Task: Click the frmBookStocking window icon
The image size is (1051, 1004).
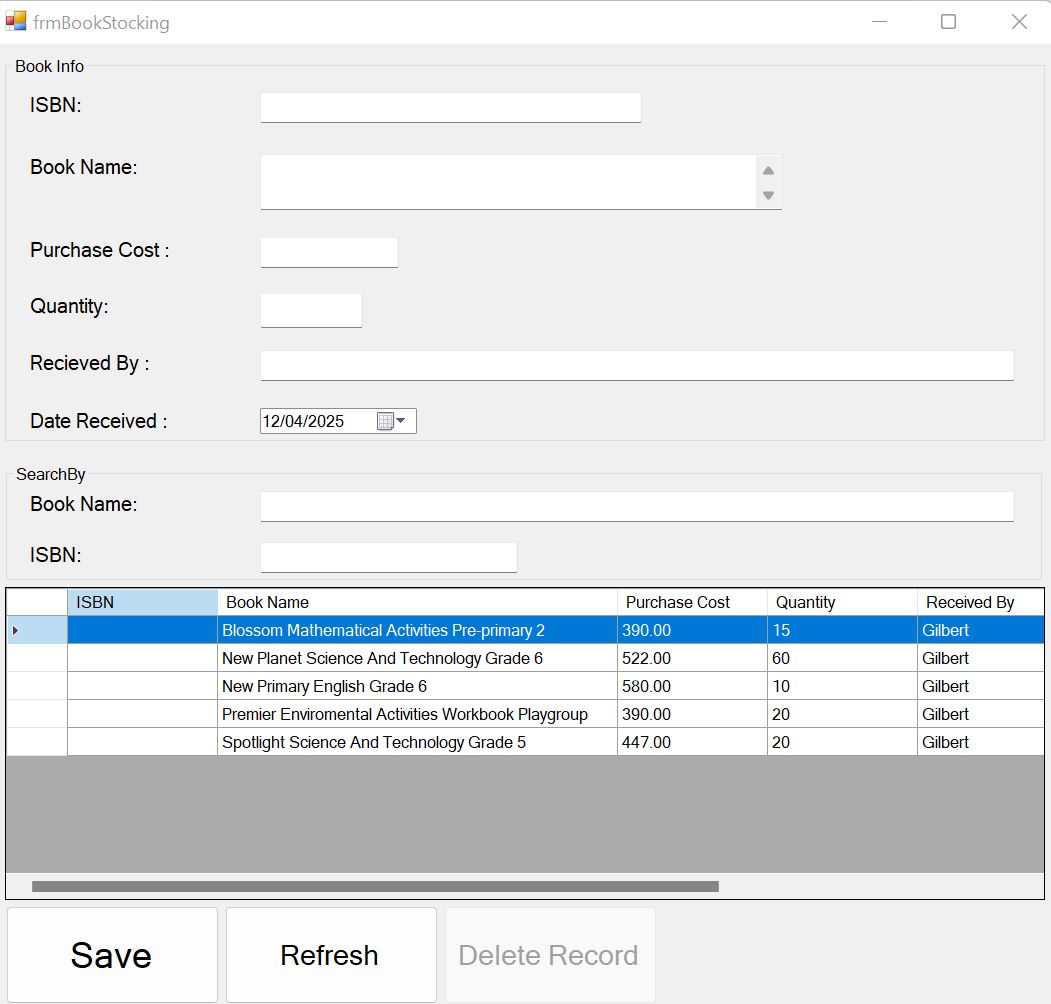Action: 16,21
